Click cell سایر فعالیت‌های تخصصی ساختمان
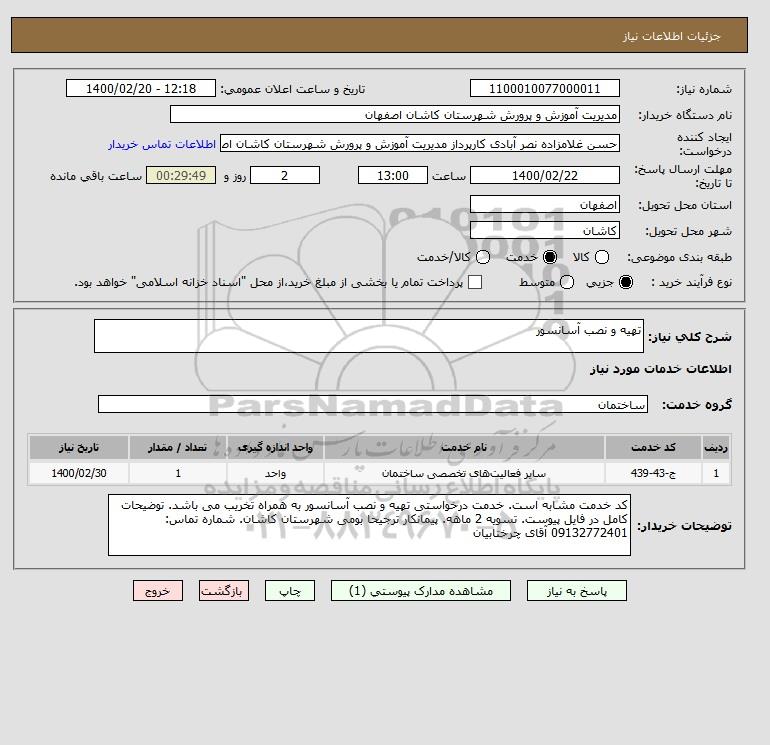Image resolution: width=770 pixels, height=745 pixels. 464,473
